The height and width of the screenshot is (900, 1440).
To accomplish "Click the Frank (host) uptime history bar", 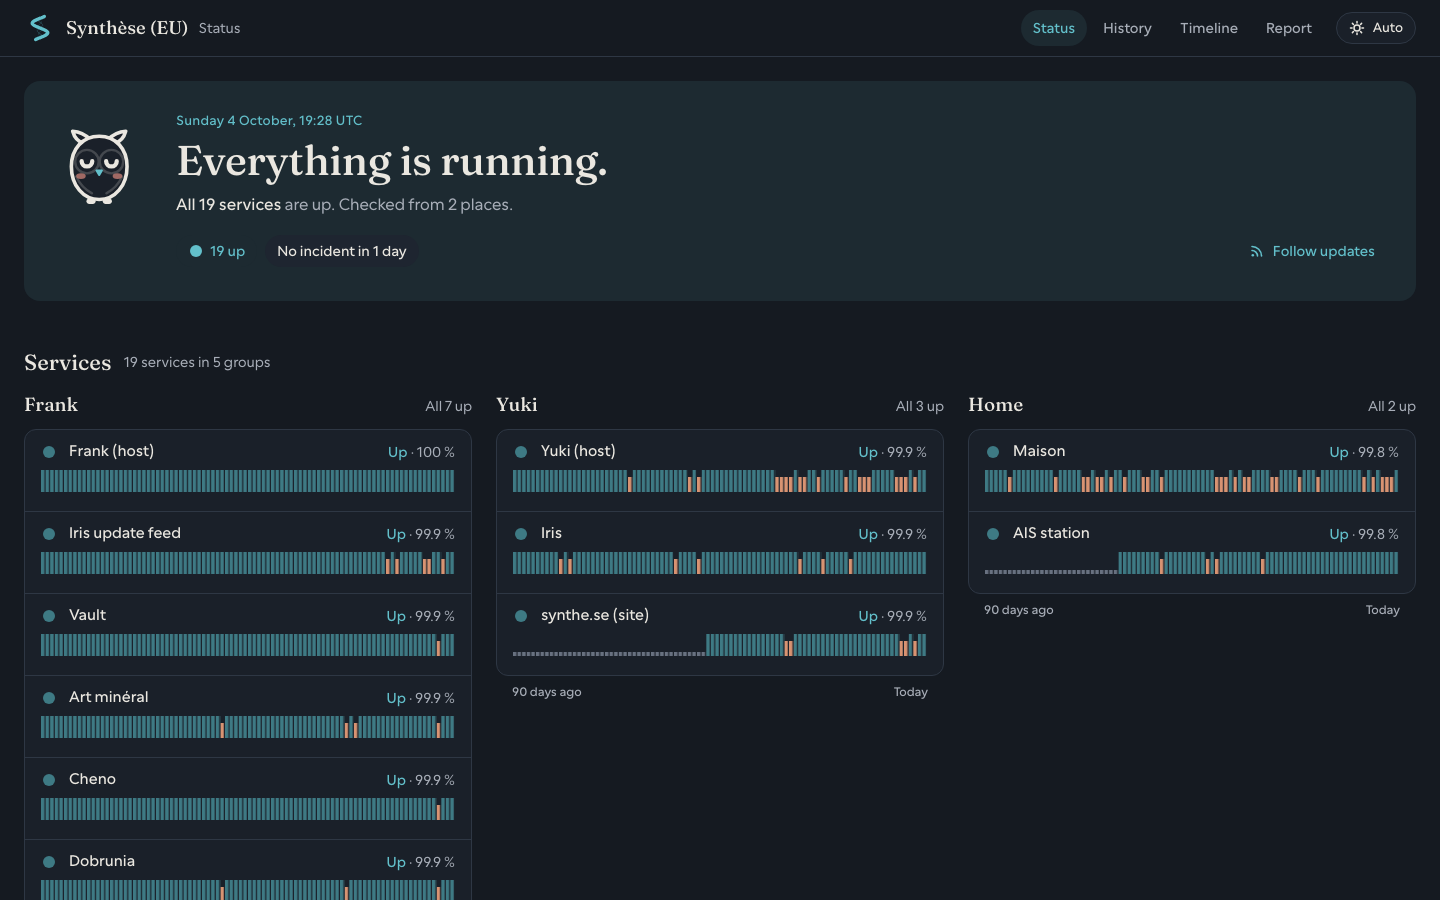I will point(247,481).
